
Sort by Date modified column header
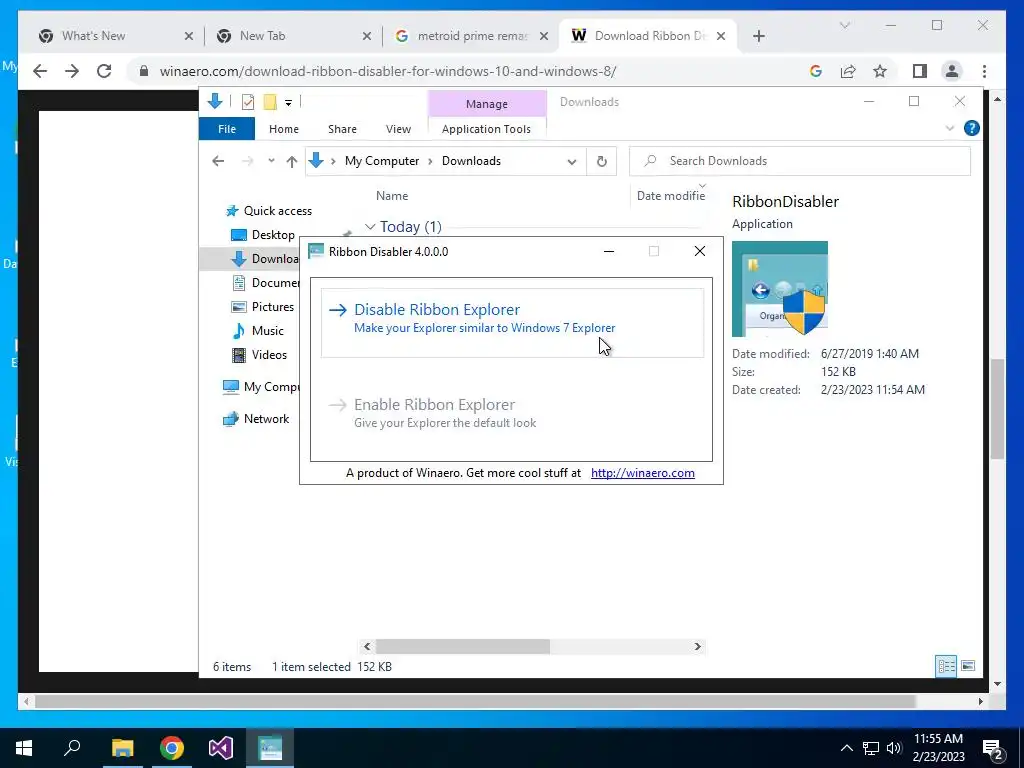point(671,196)
